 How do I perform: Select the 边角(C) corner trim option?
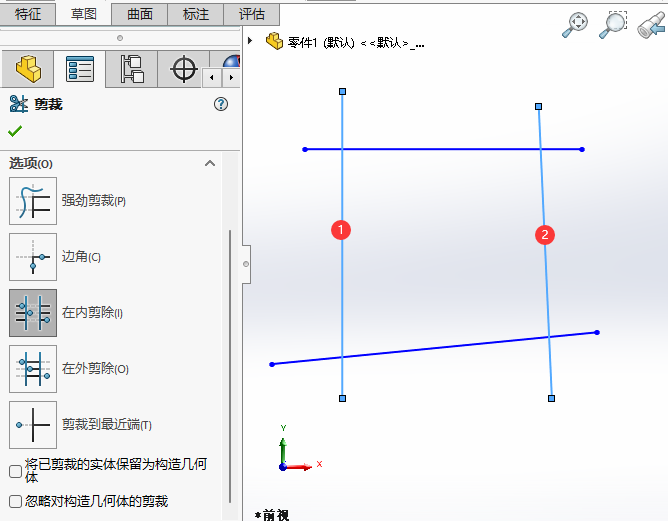click(x=33, y=257)
